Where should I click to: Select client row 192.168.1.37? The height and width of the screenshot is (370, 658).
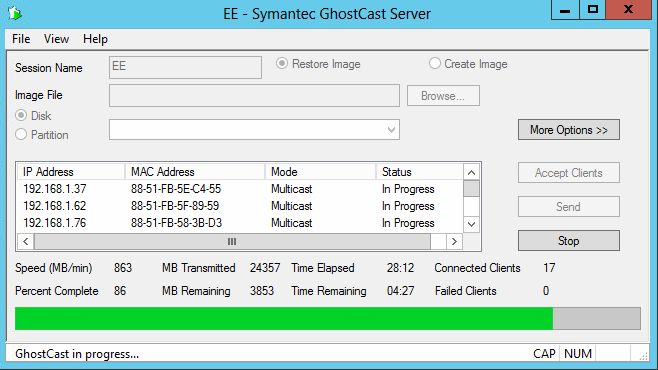click(x=240, y=189)
